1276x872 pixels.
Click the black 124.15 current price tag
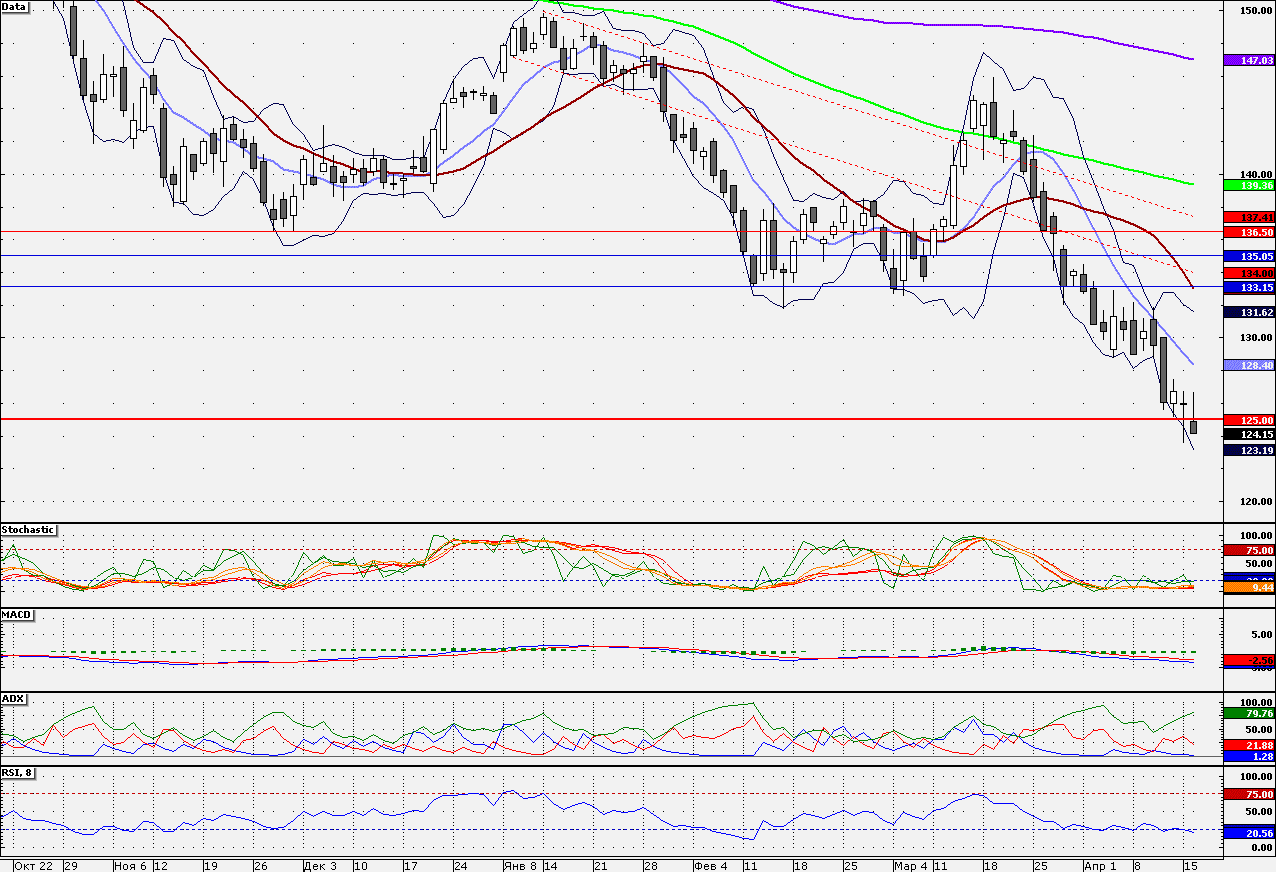click(x=1248, y=435)
